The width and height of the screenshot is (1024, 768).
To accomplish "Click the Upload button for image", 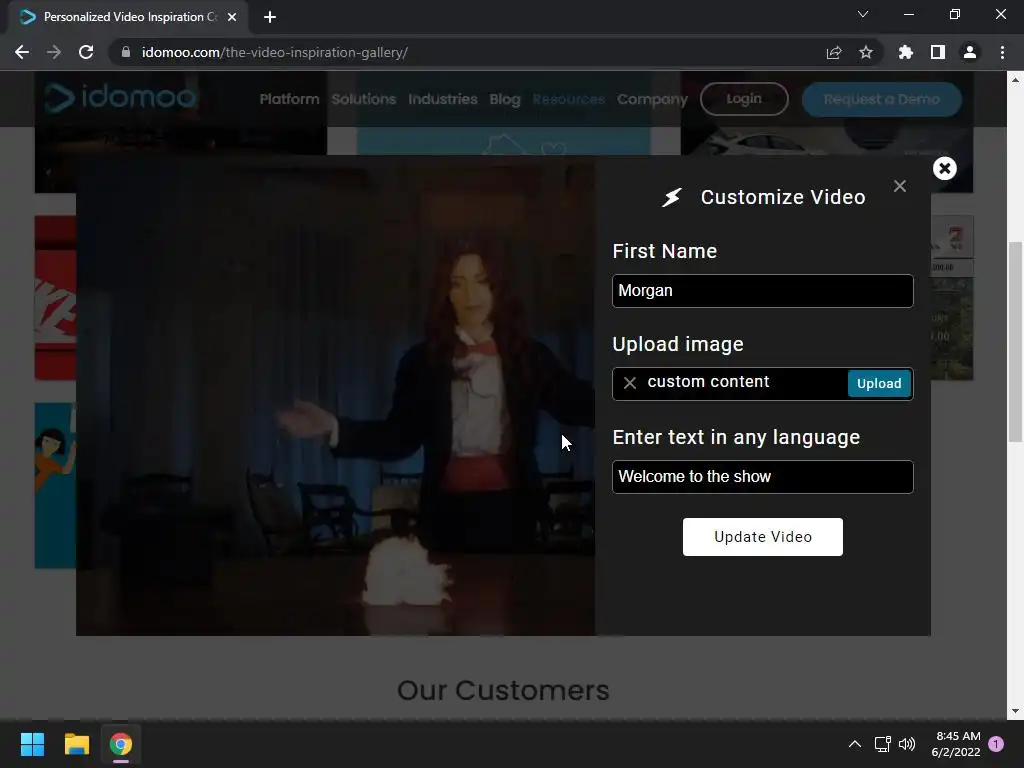I will [x=878, y=383].
